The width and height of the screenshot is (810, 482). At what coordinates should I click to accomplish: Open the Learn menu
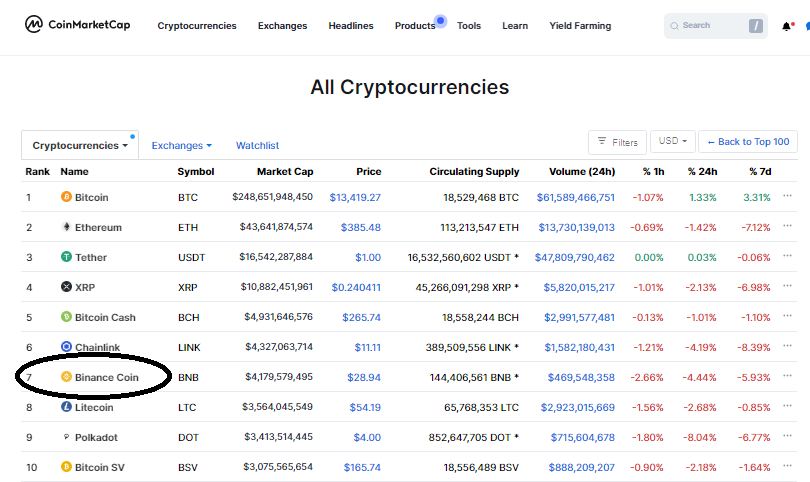pos(515,25)
